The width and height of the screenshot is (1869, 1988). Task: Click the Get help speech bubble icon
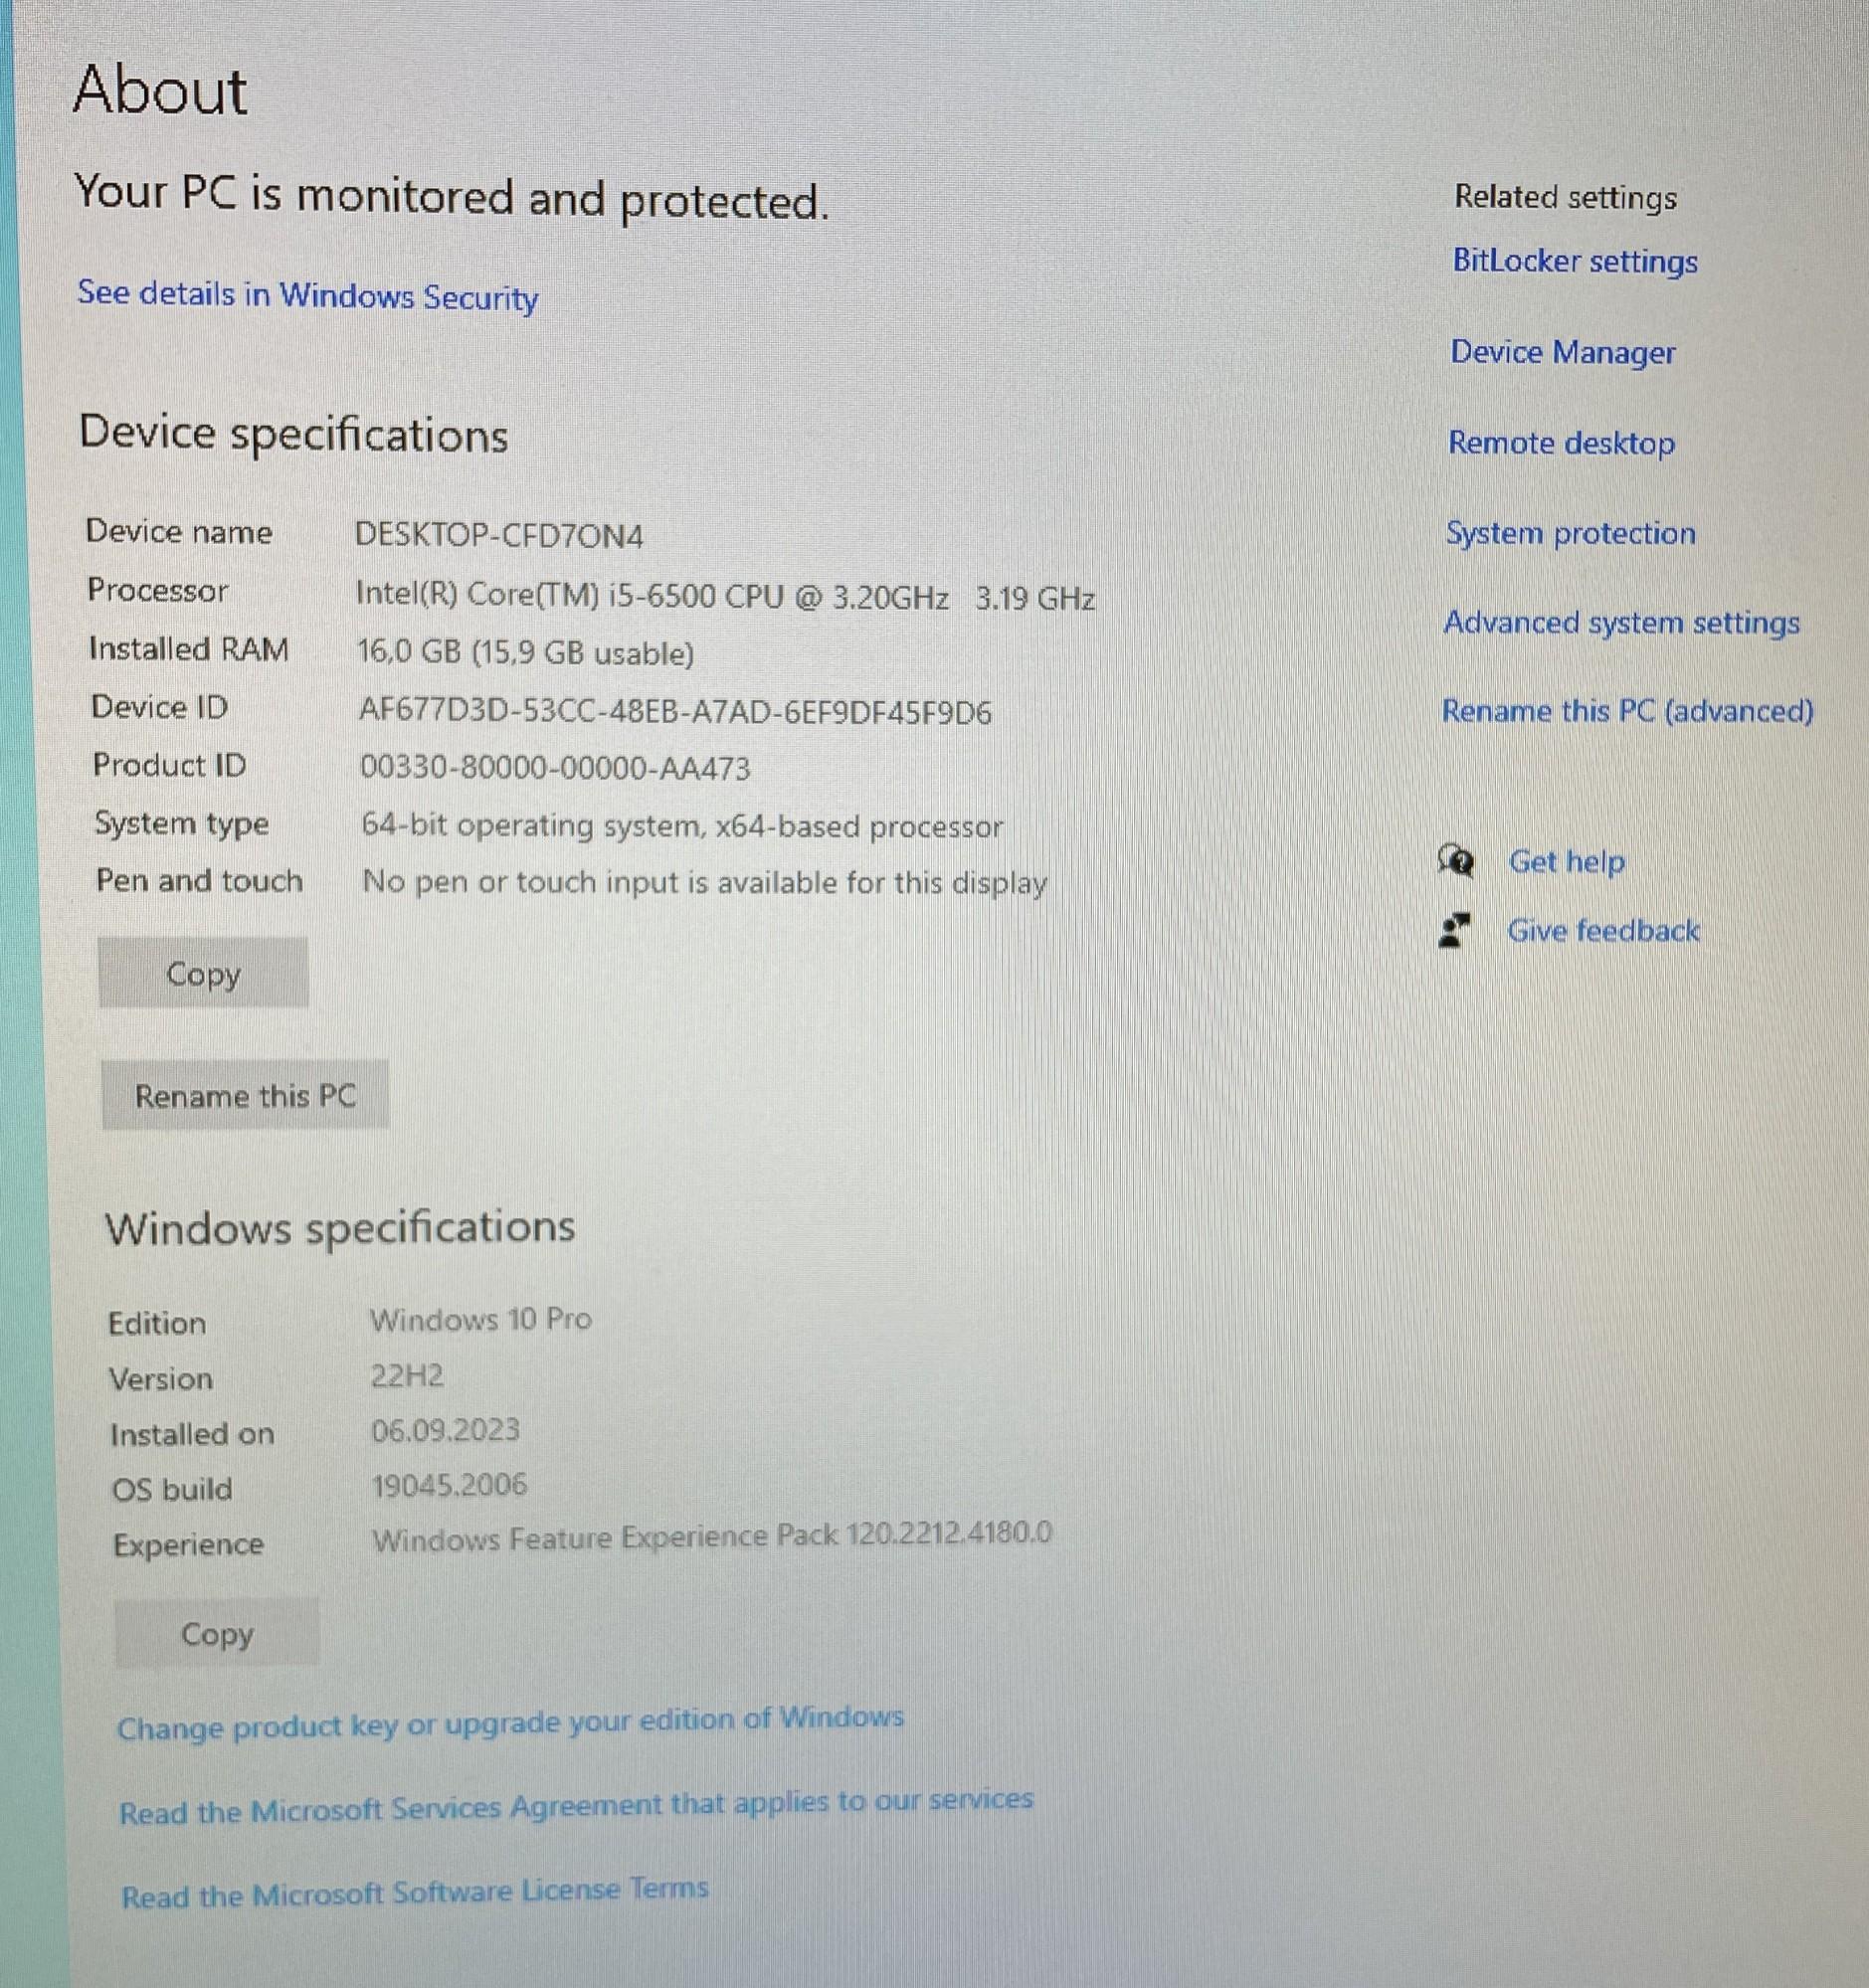point(1455,860)
